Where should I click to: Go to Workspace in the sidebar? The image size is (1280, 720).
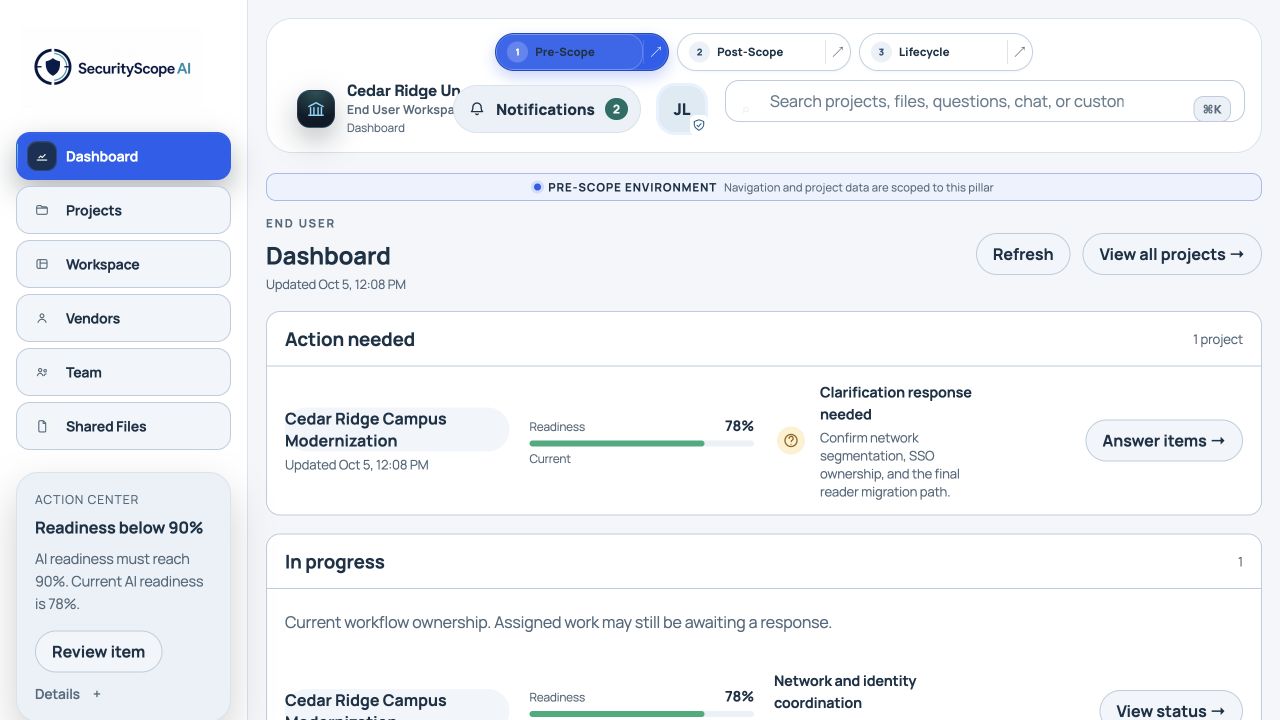tap(123, 264)
